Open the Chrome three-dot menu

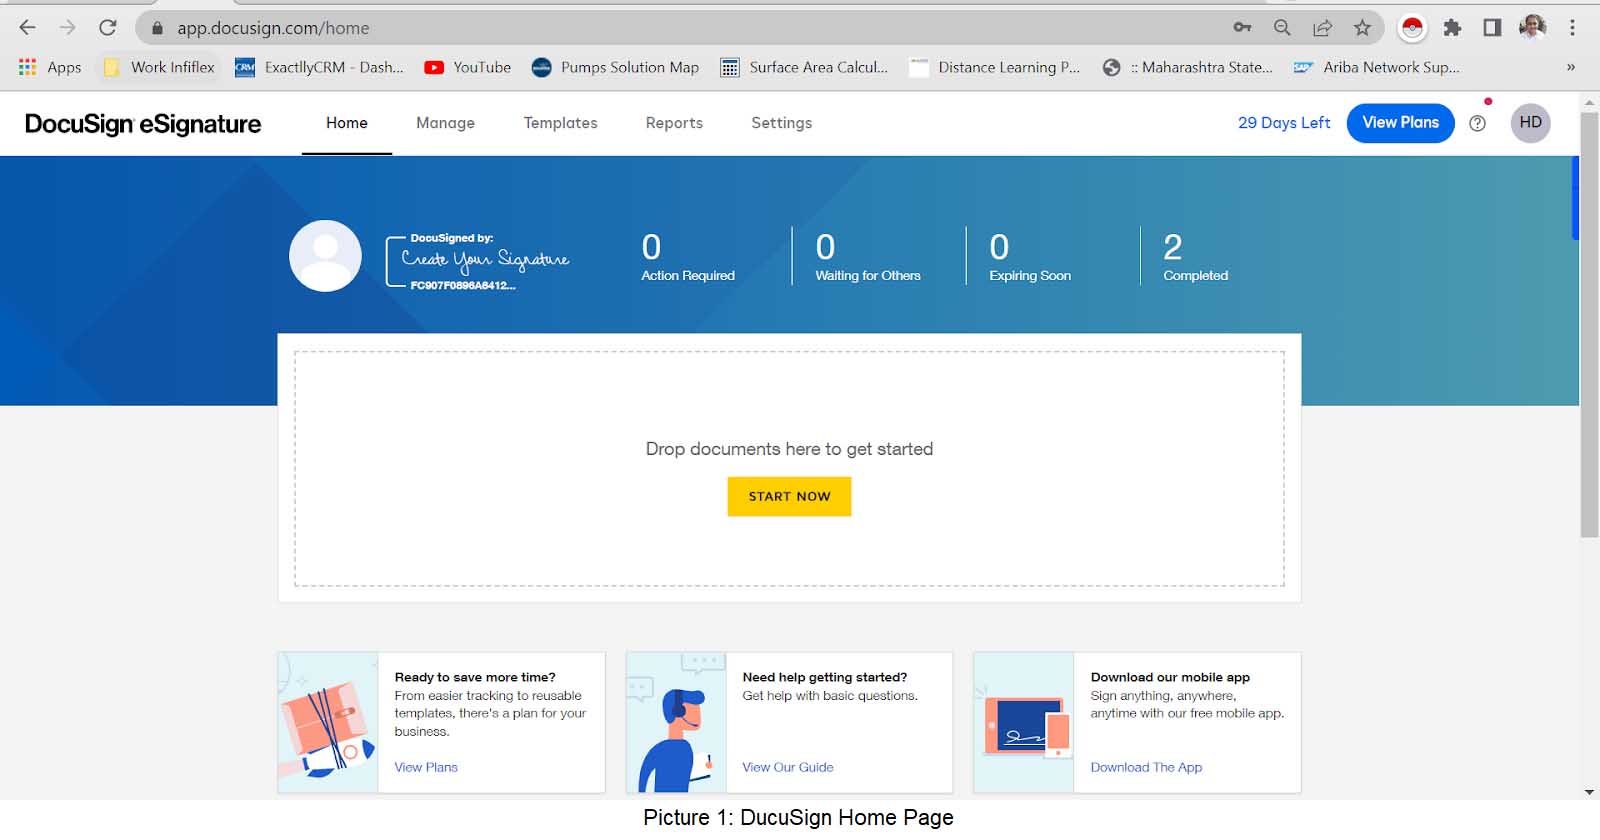1573,28
